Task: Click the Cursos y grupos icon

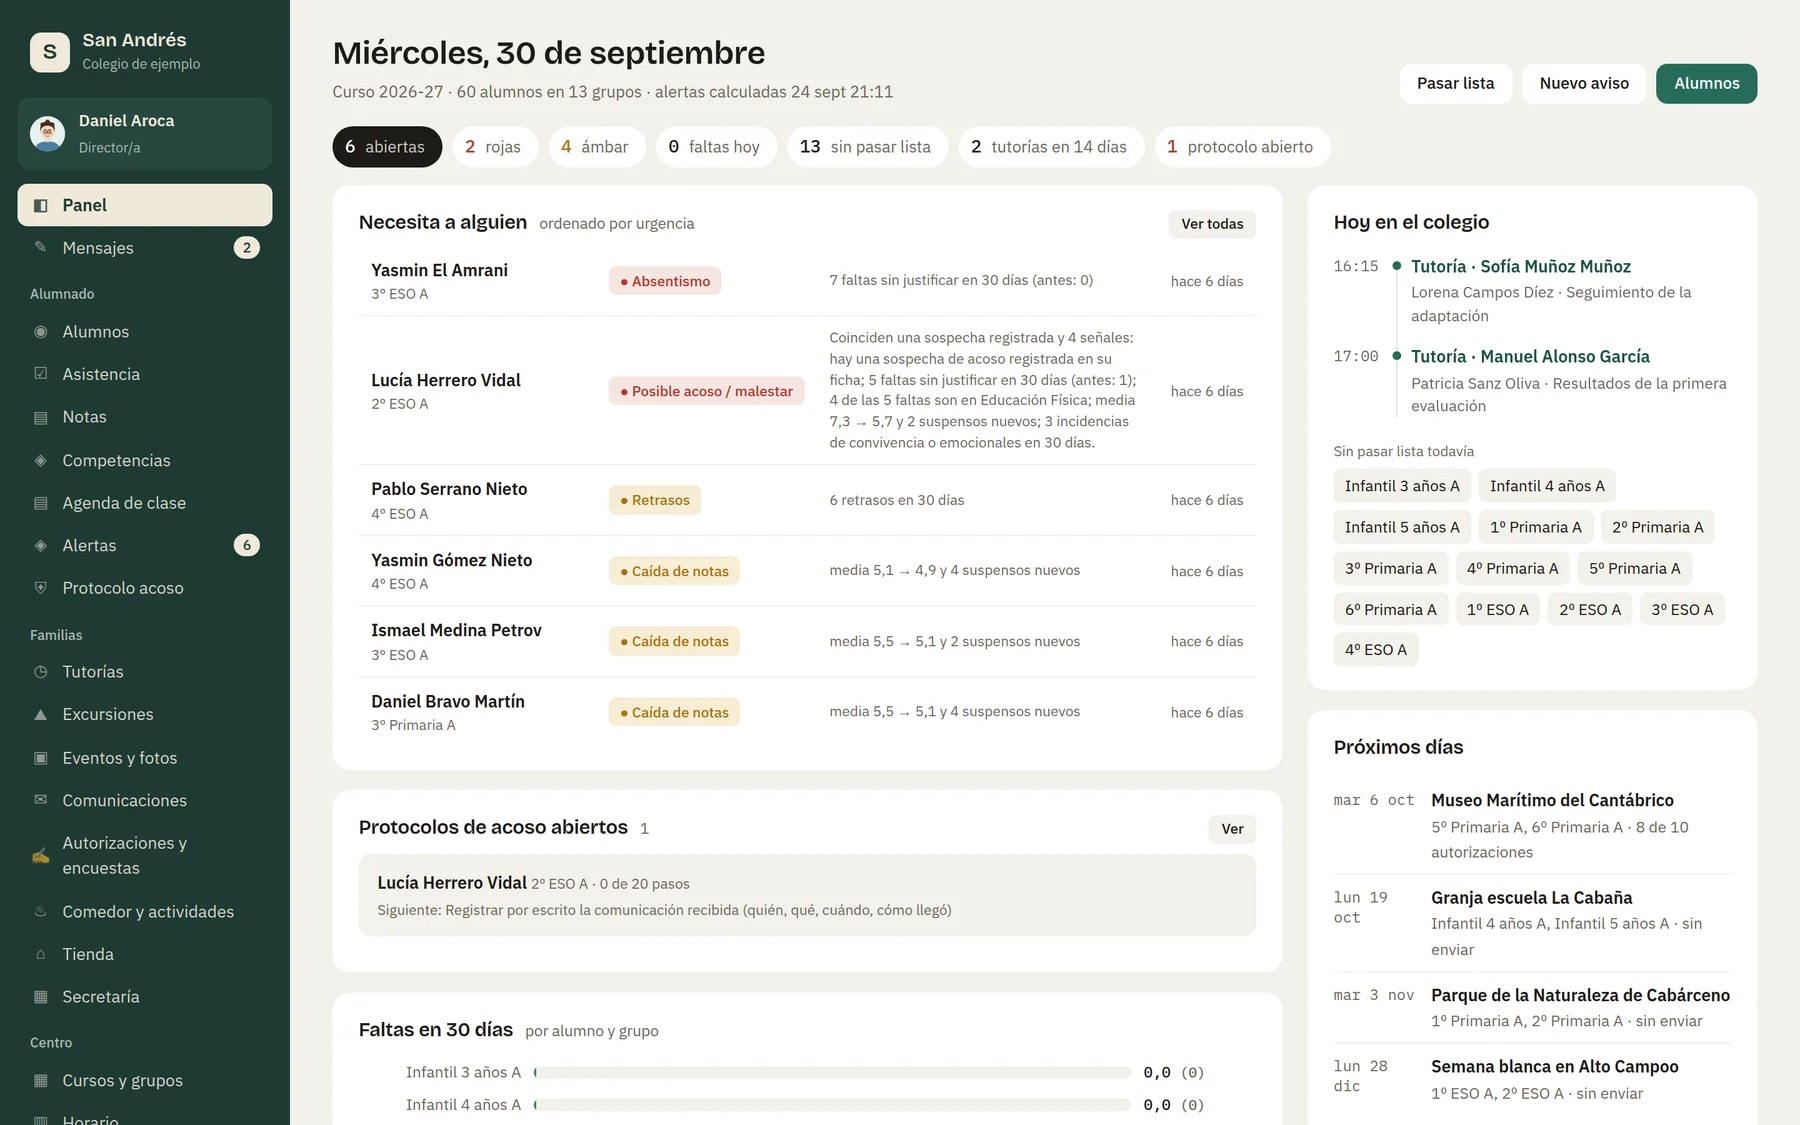Action: 41,1081
